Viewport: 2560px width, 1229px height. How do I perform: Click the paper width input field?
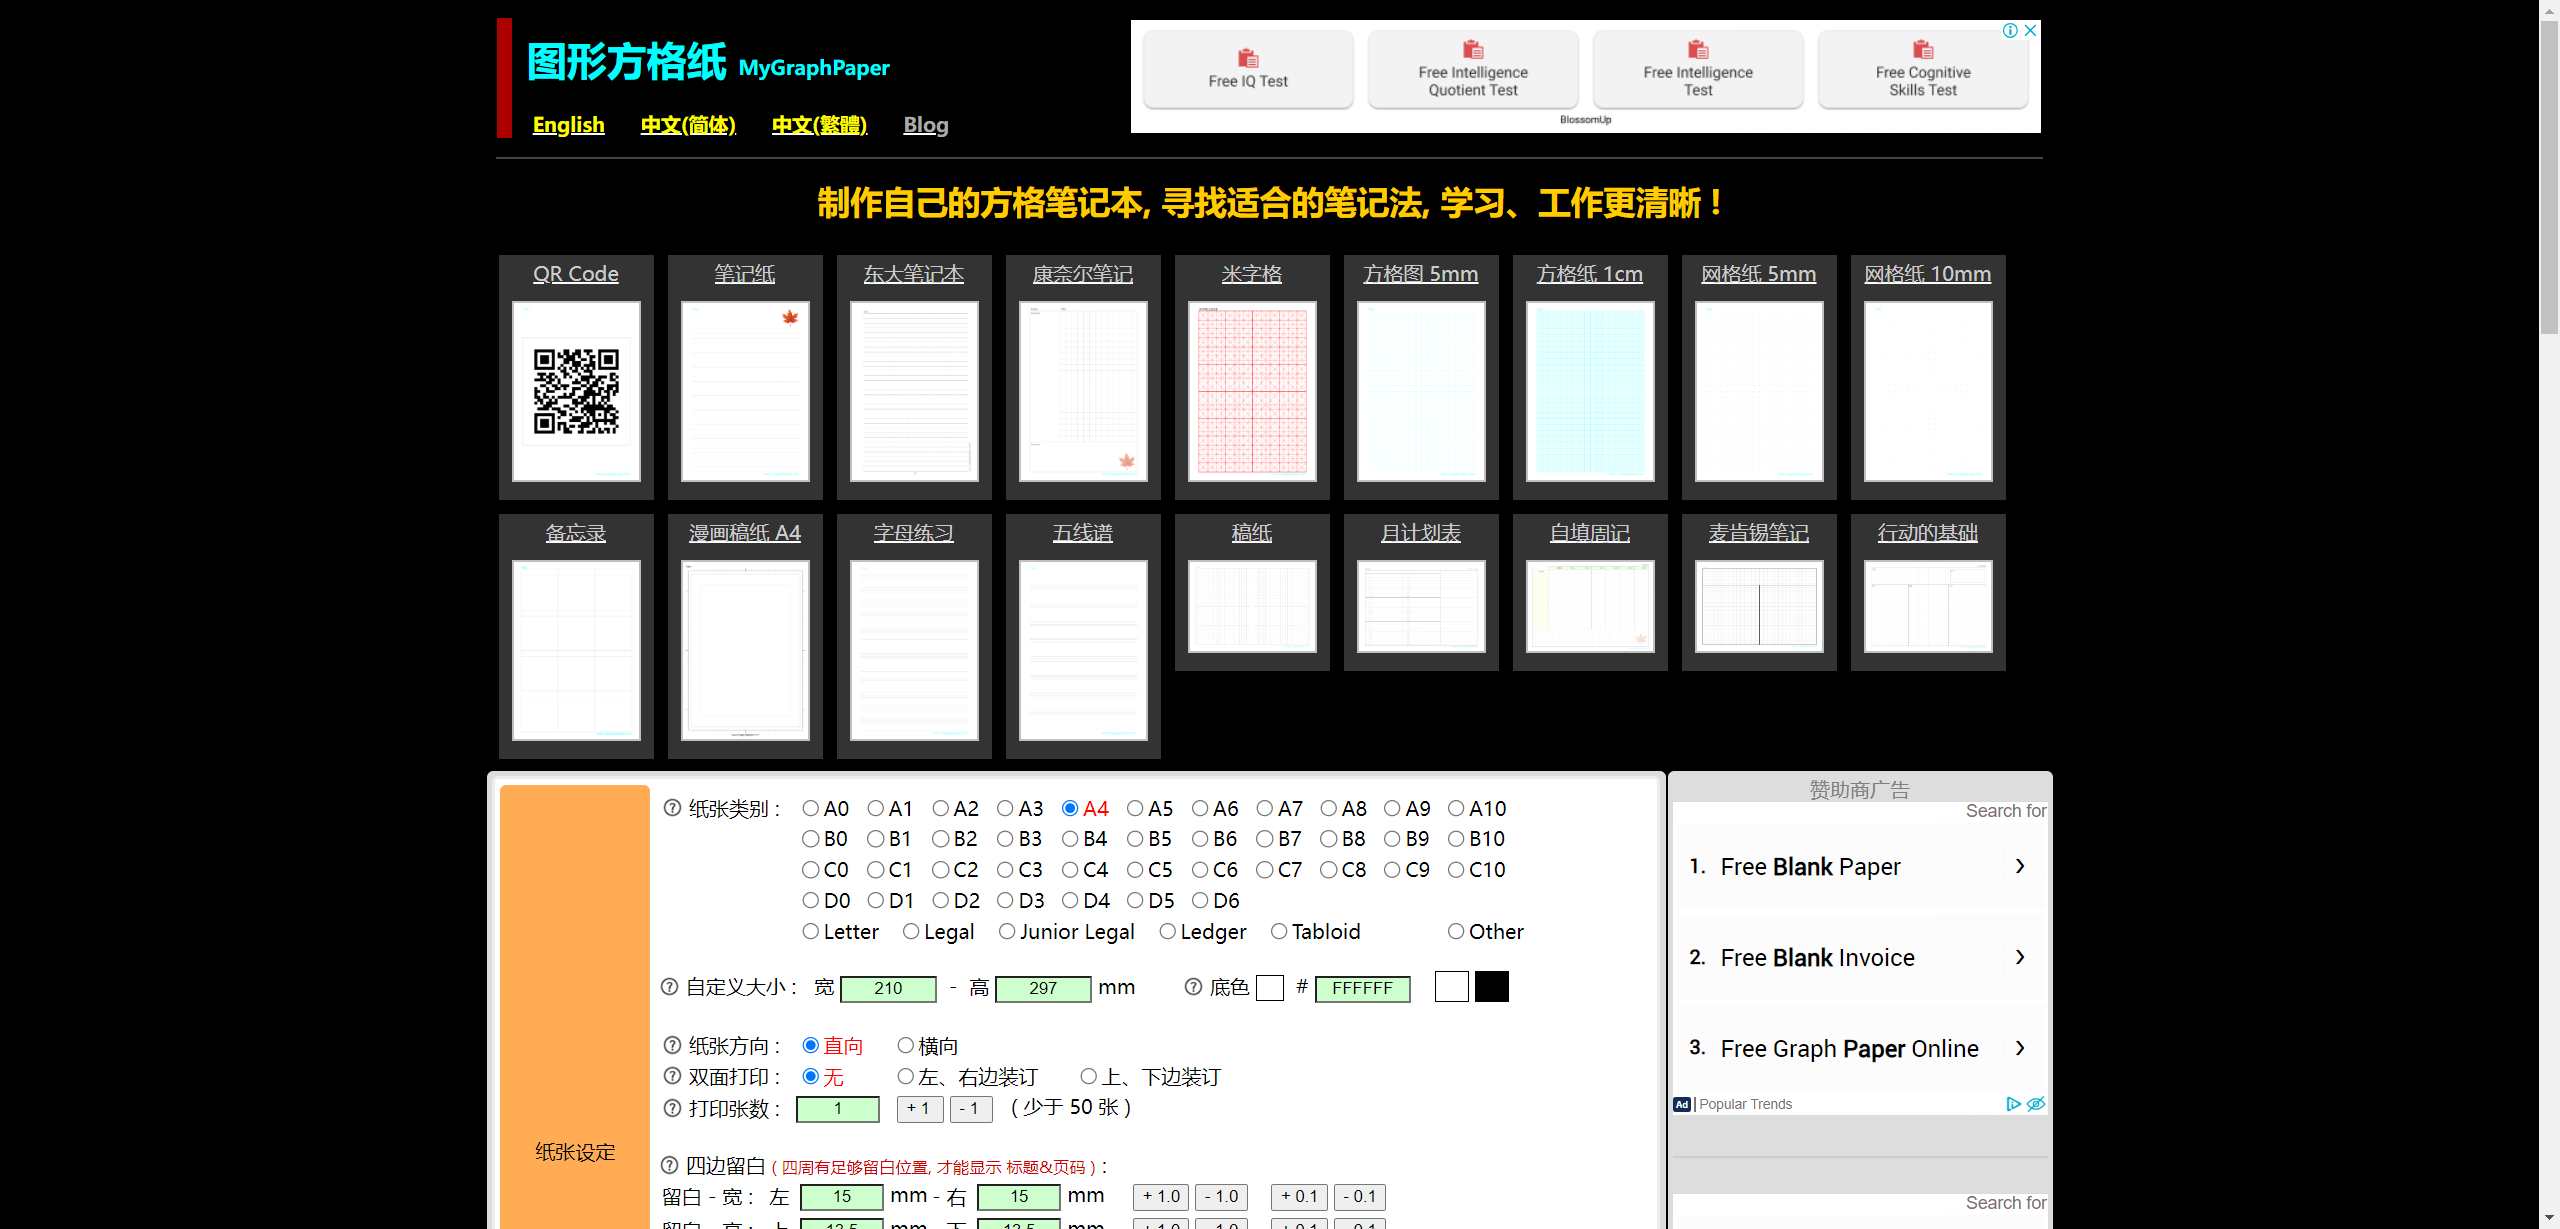pyautogui.click(x=888, y=988)
